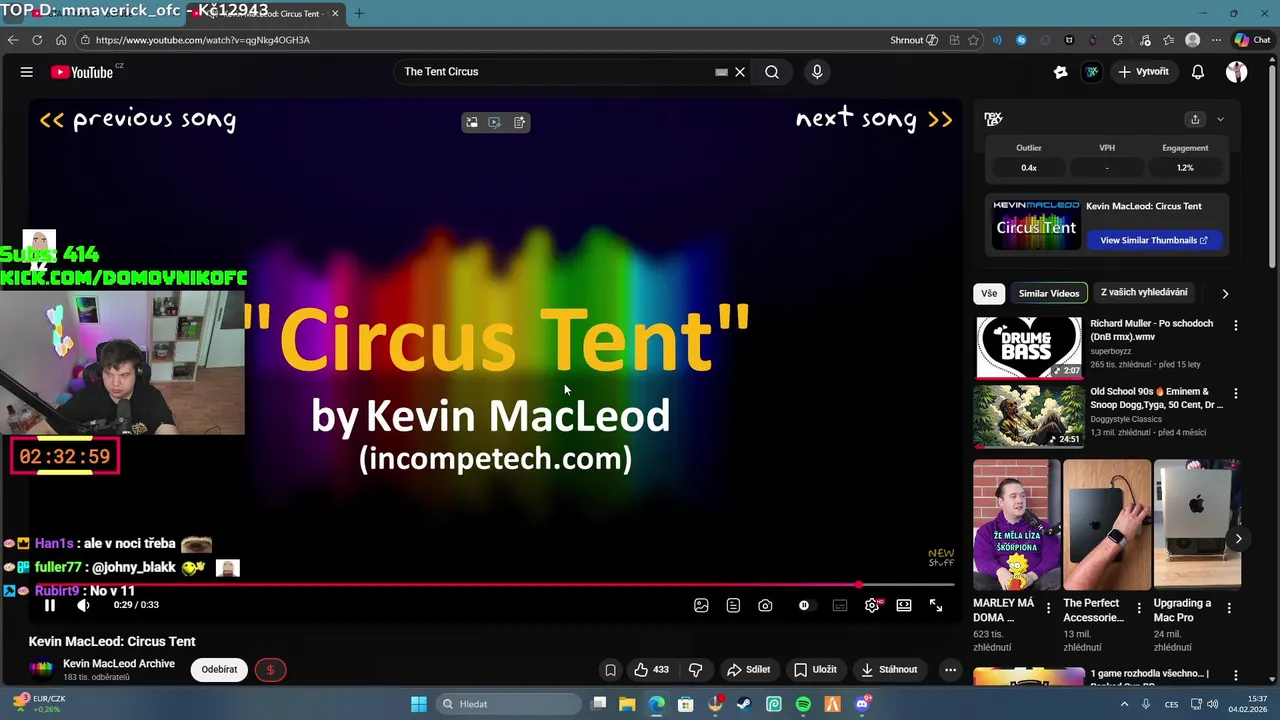Screen dimensions: 1280x720
Task: Open the notifications bell
Action: [x=1198, y=72]
